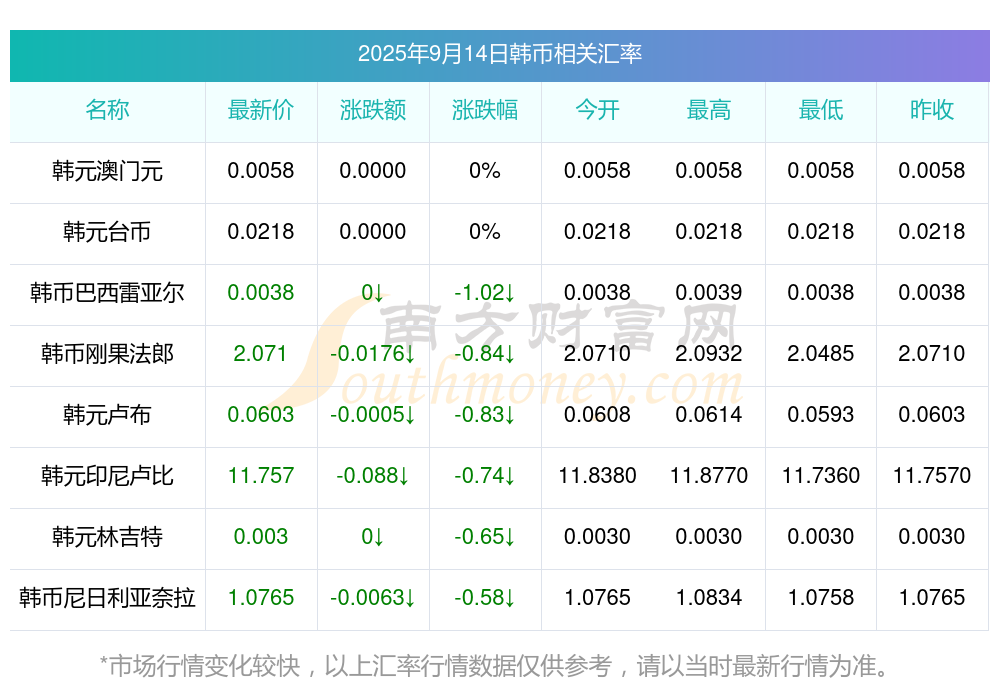Screen dimensions: 1000x698
Task: Click the 涨跌幅 column header
Action: 485,110
